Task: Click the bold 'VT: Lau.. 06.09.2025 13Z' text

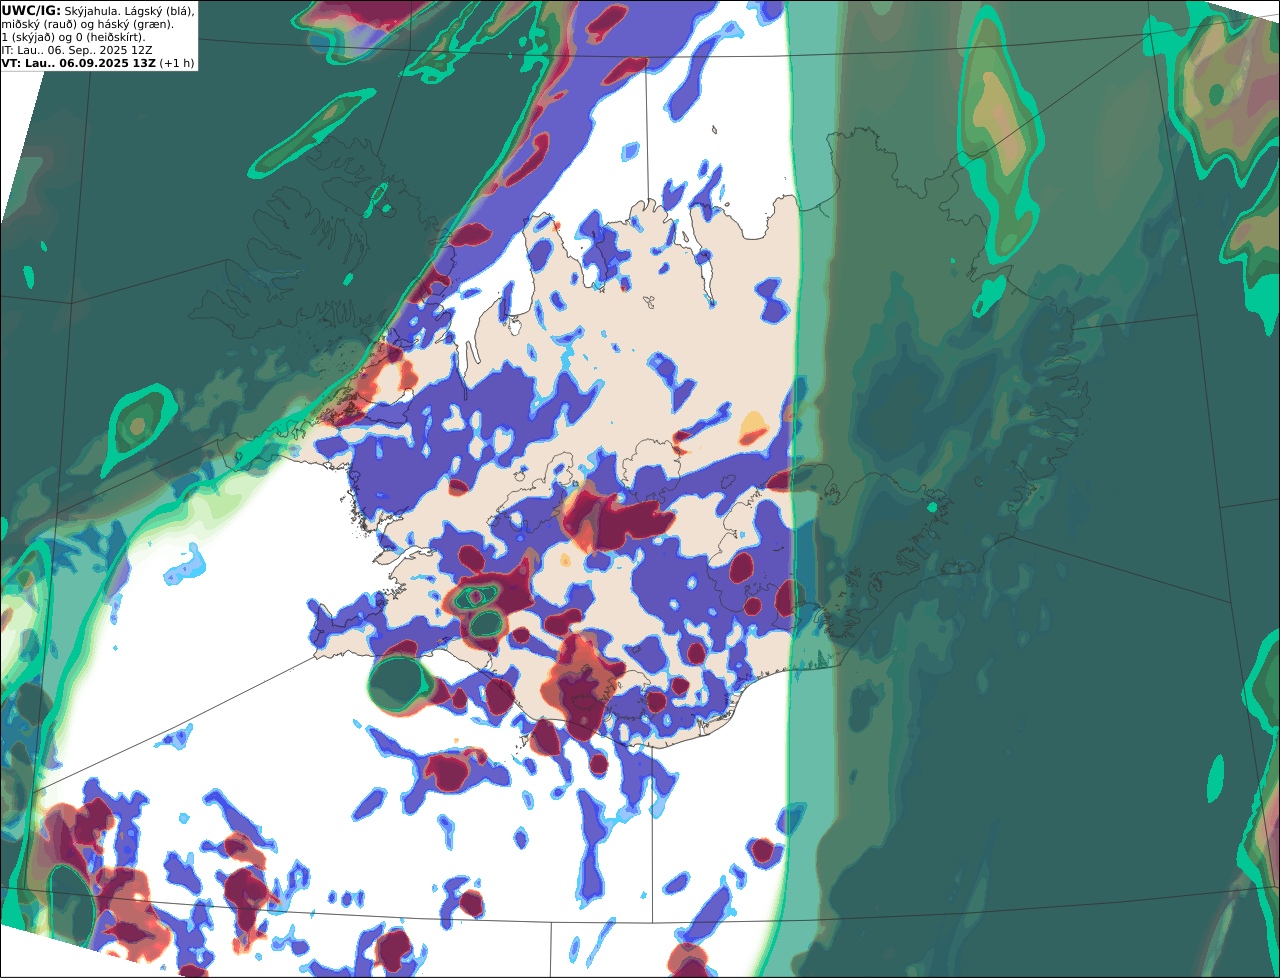Action: click(x=78, y=63)
